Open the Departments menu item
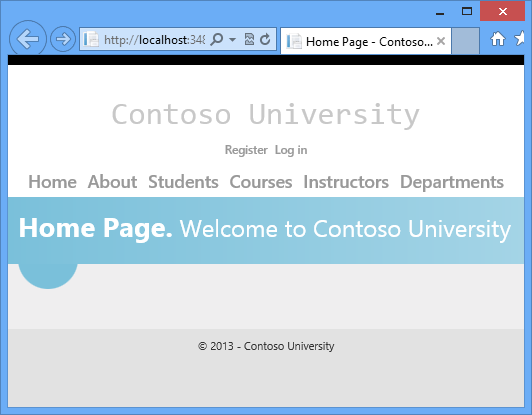The image size is (532, 415). (452, 182)
